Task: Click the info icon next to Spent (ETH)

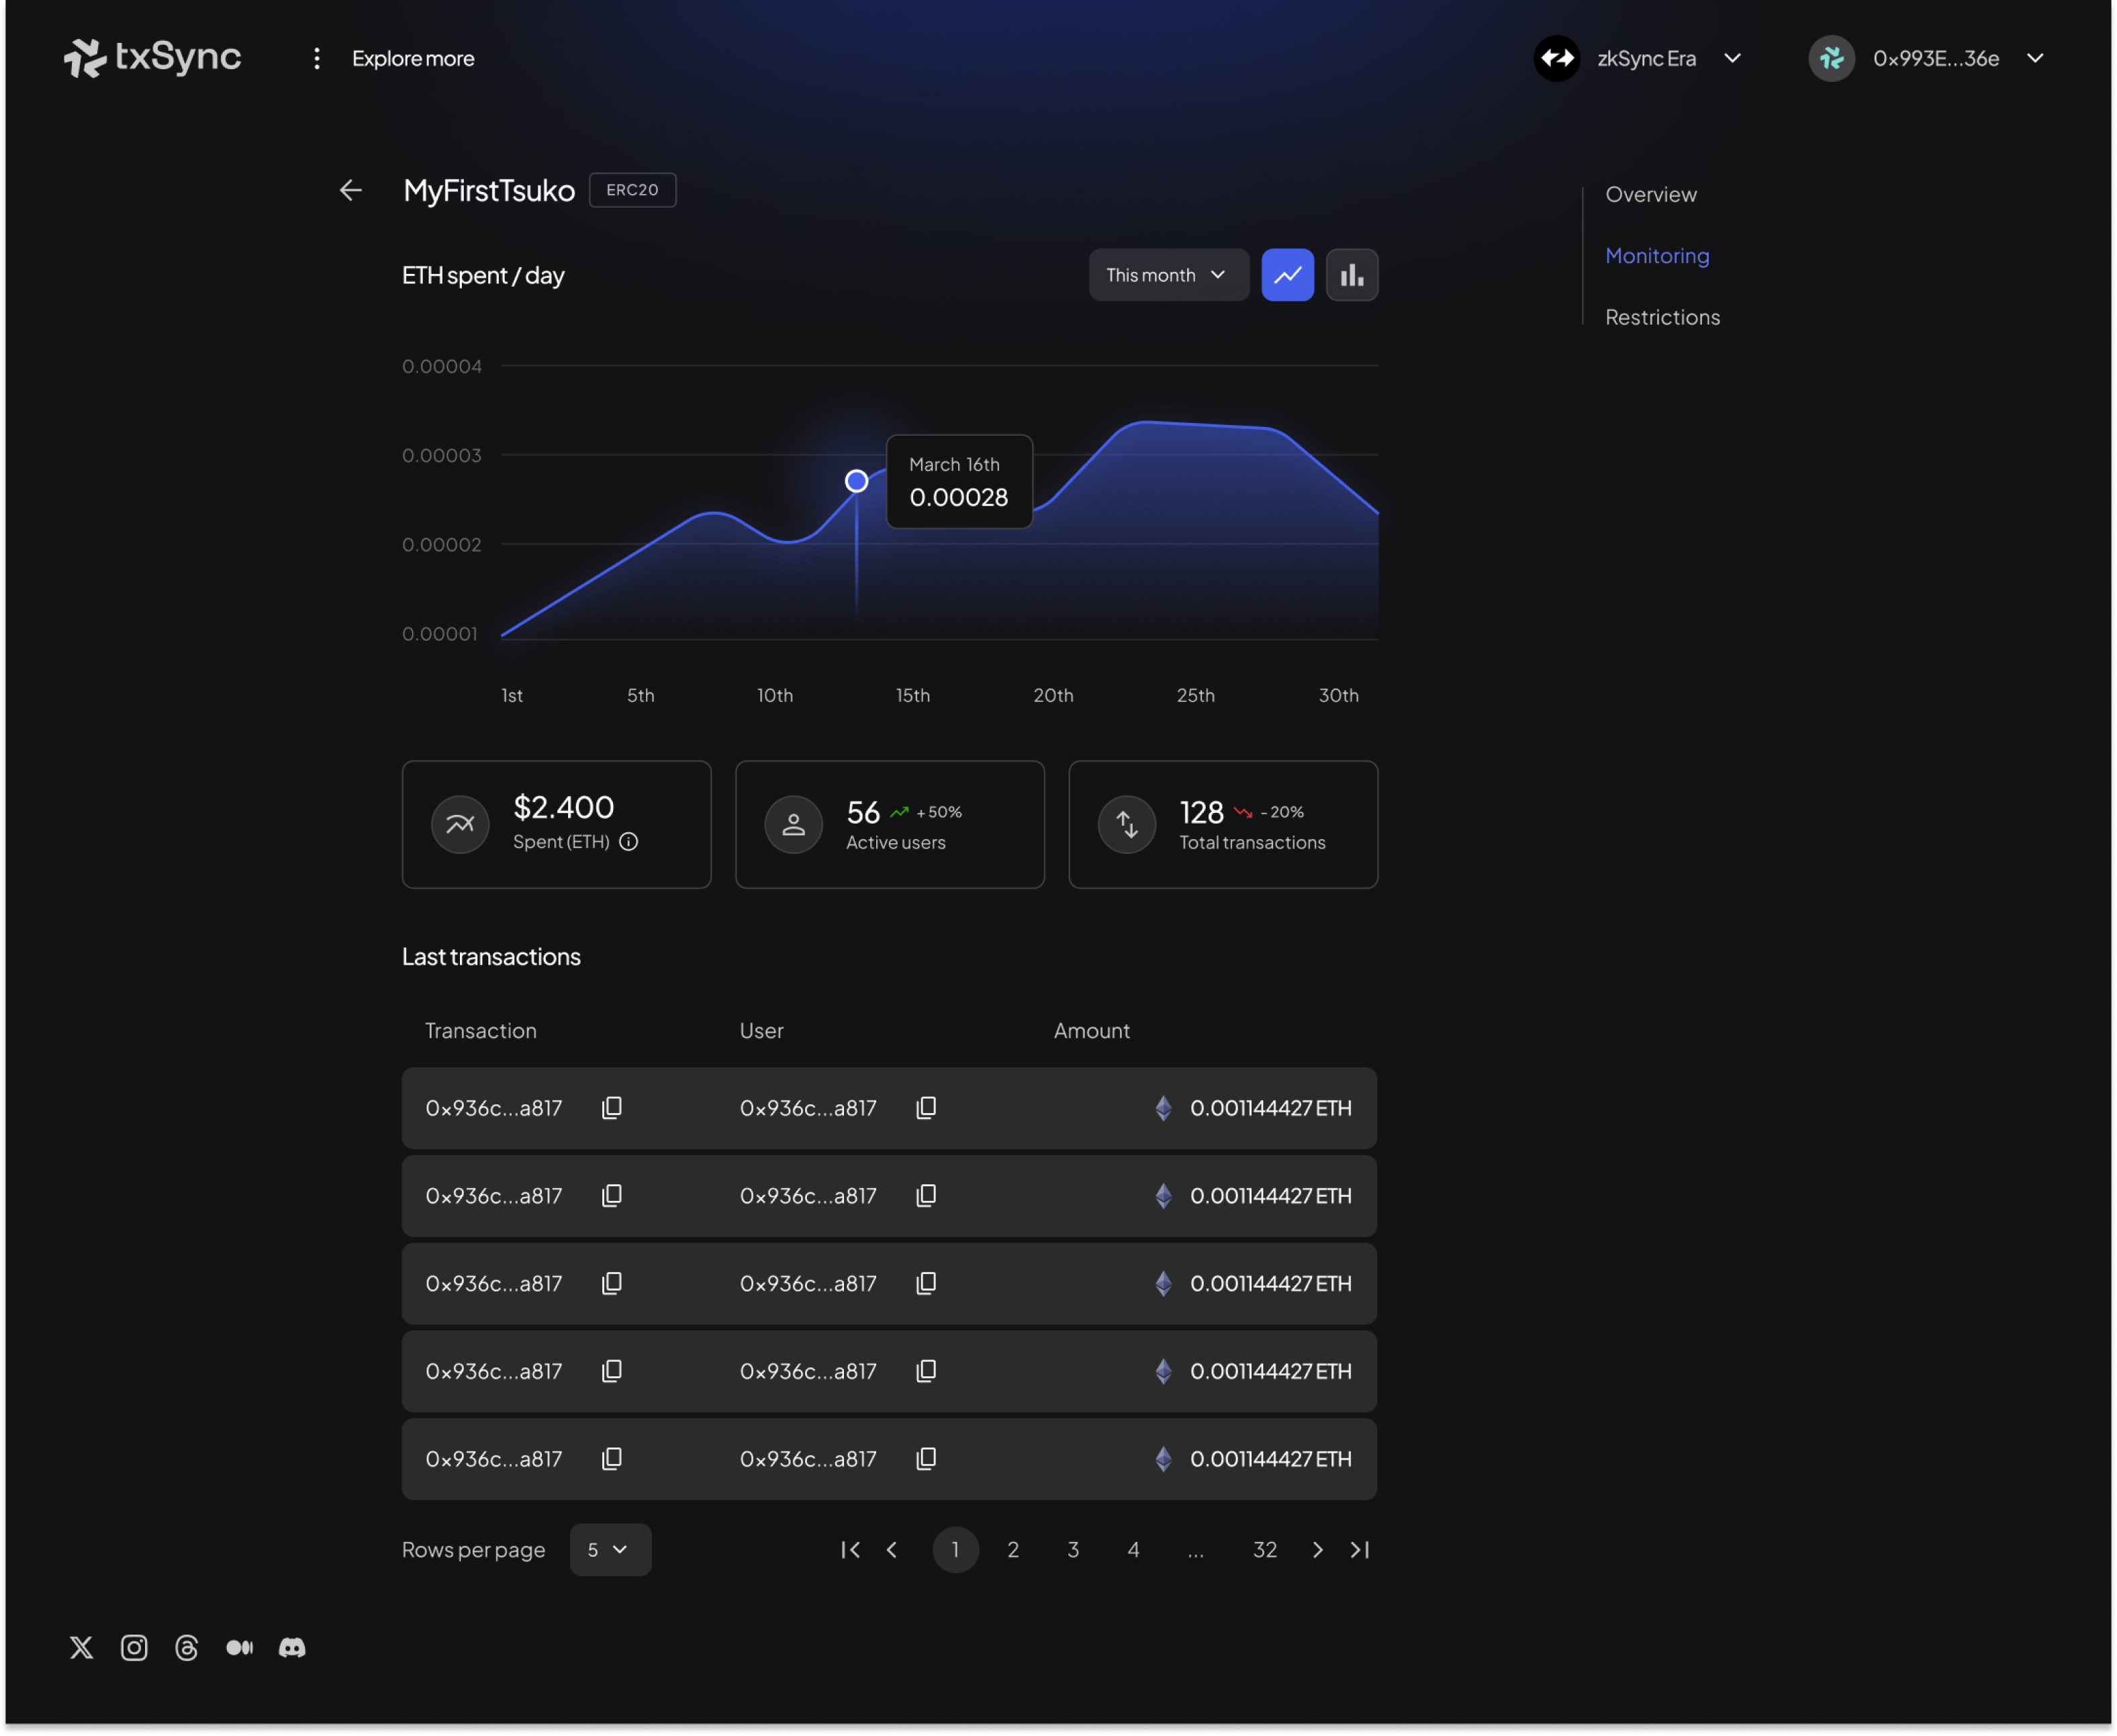Action: pyautogui.click(x=629, y=842)
